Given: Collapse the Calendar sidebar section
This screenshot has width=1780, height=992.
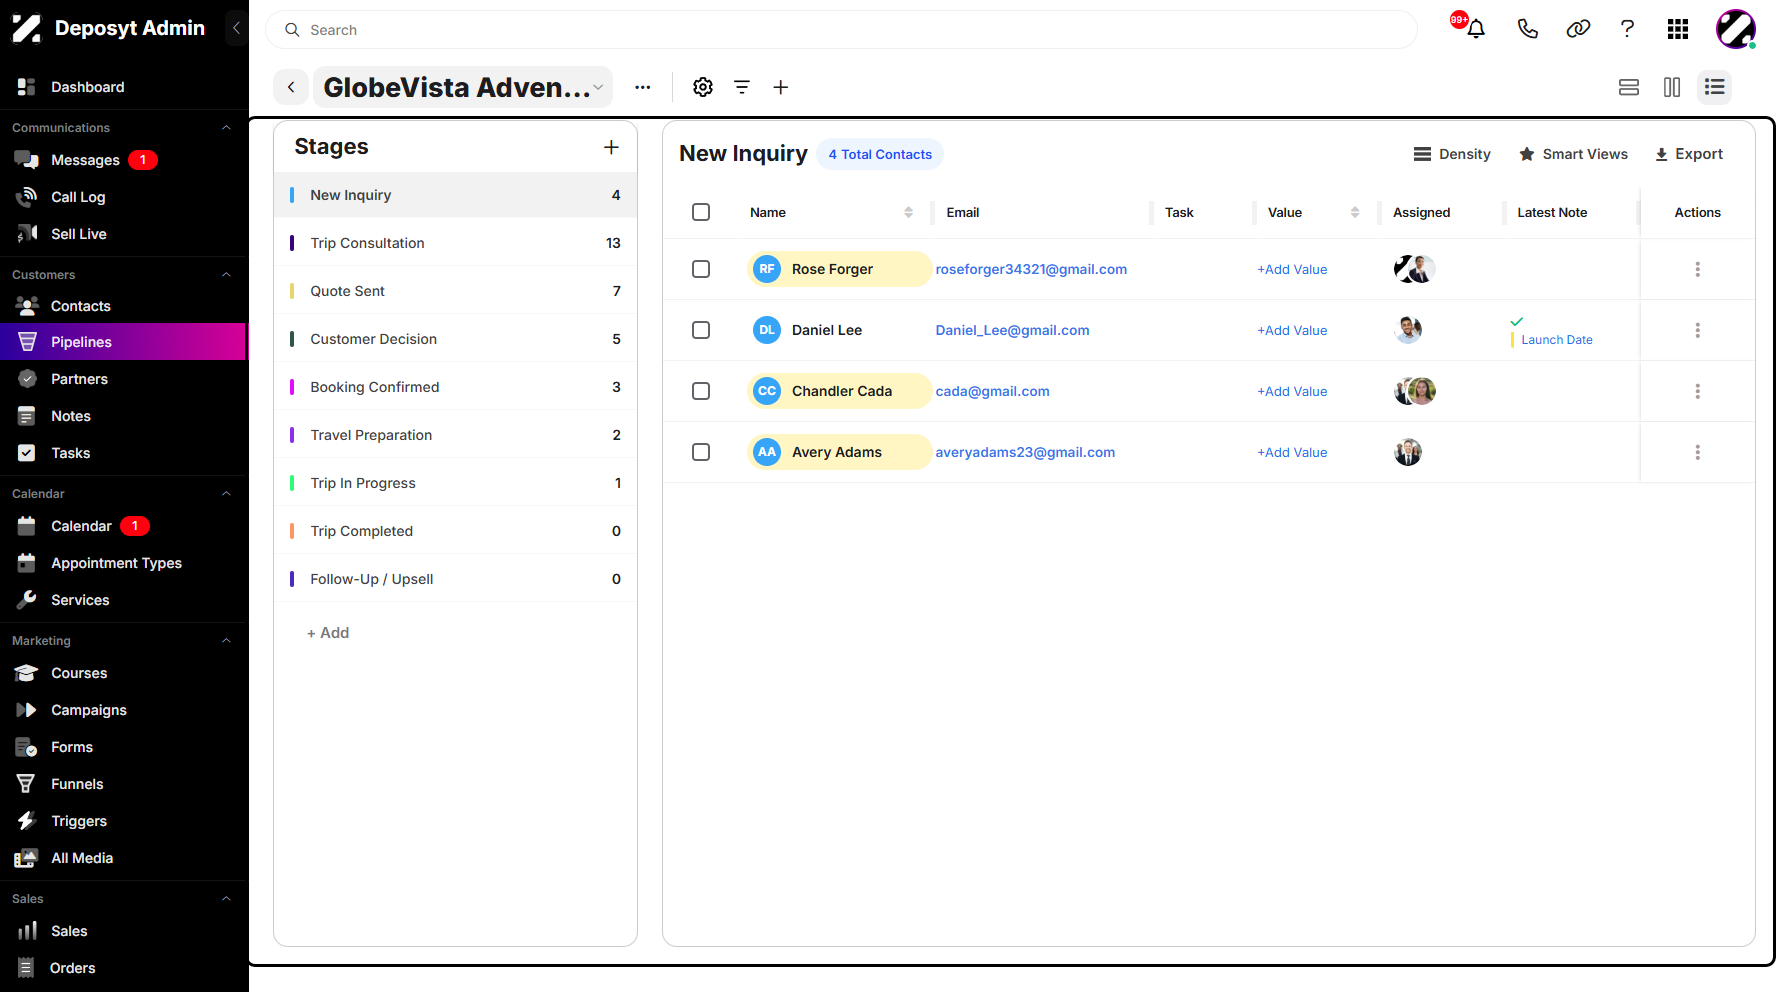Looking at the screenshot, I should 226,494.
